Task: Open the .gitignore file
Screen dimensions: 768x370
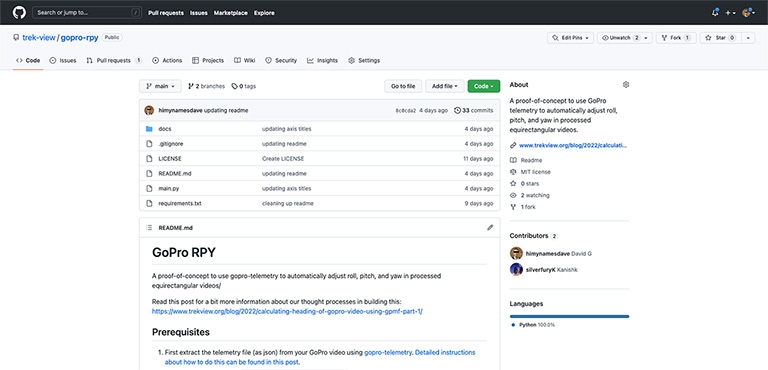Action: (171, 144)
